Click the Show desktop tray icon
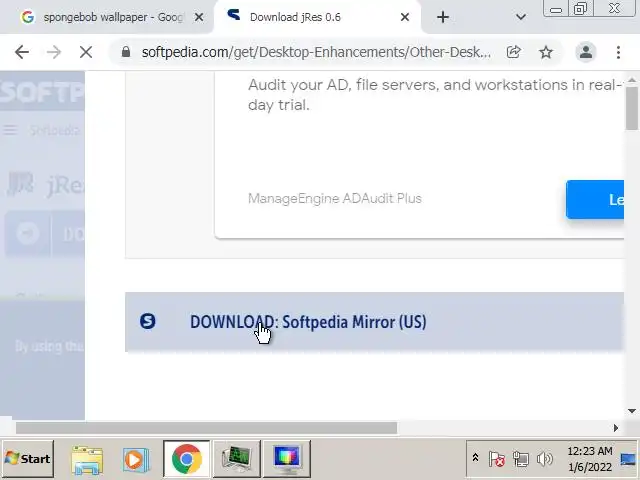This screenshot has width=640, height=480. (628, 459)
